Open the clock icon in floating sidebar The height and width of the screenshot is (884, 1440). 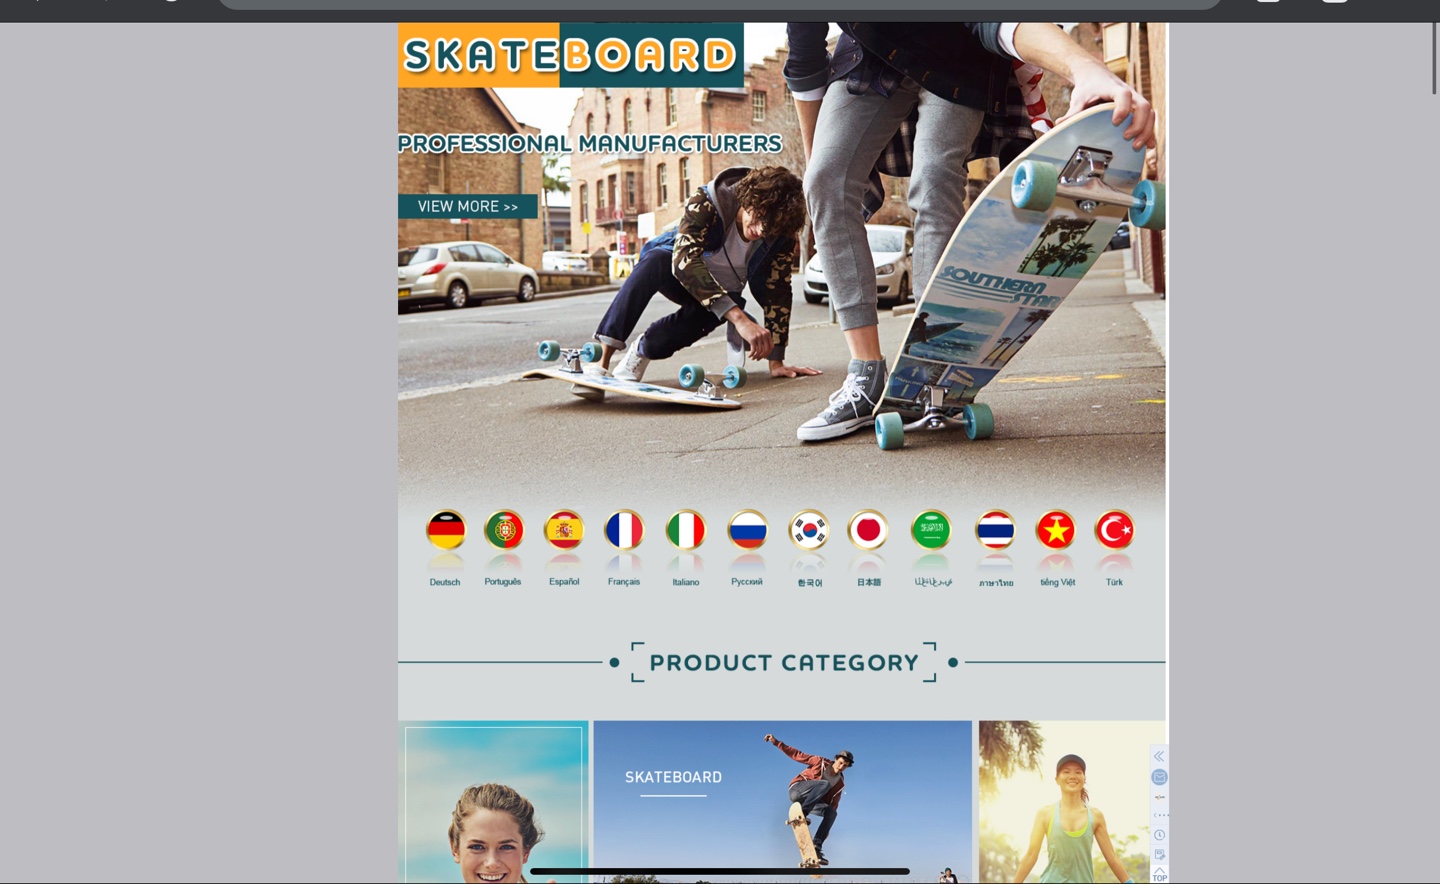click(1159, 835)
